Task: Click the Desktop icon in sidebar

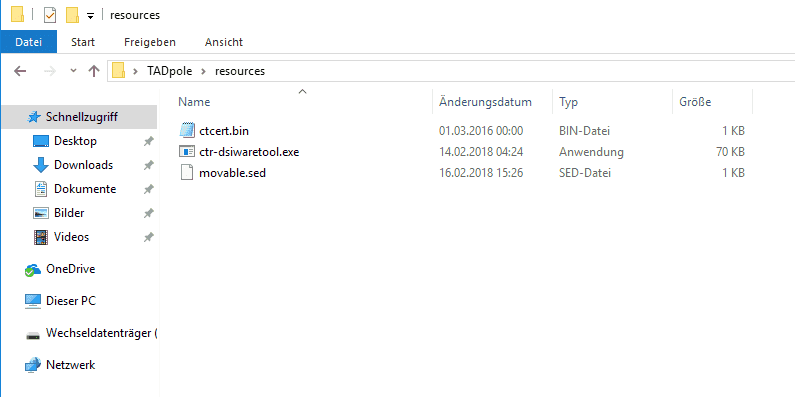Action: 41,141
